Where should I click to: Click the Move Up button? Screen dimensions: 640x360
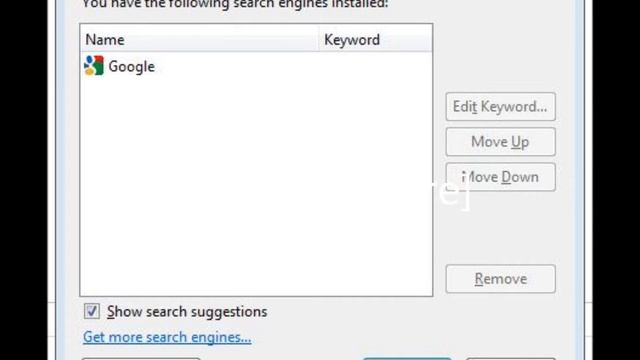pos(500,142)
